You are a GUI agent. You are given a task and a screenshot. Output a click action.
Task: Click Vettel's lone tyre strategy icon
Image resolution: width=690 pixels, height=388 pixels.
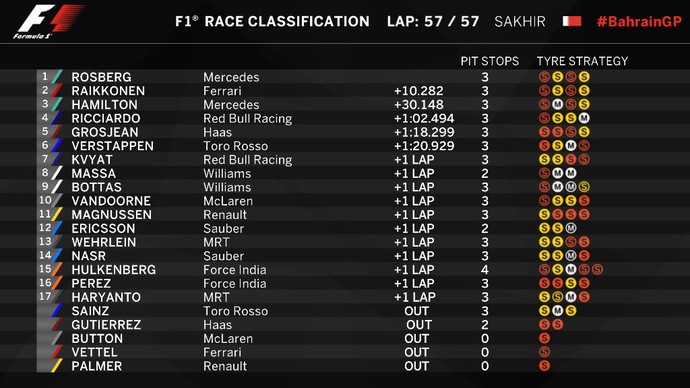[544, 352]
